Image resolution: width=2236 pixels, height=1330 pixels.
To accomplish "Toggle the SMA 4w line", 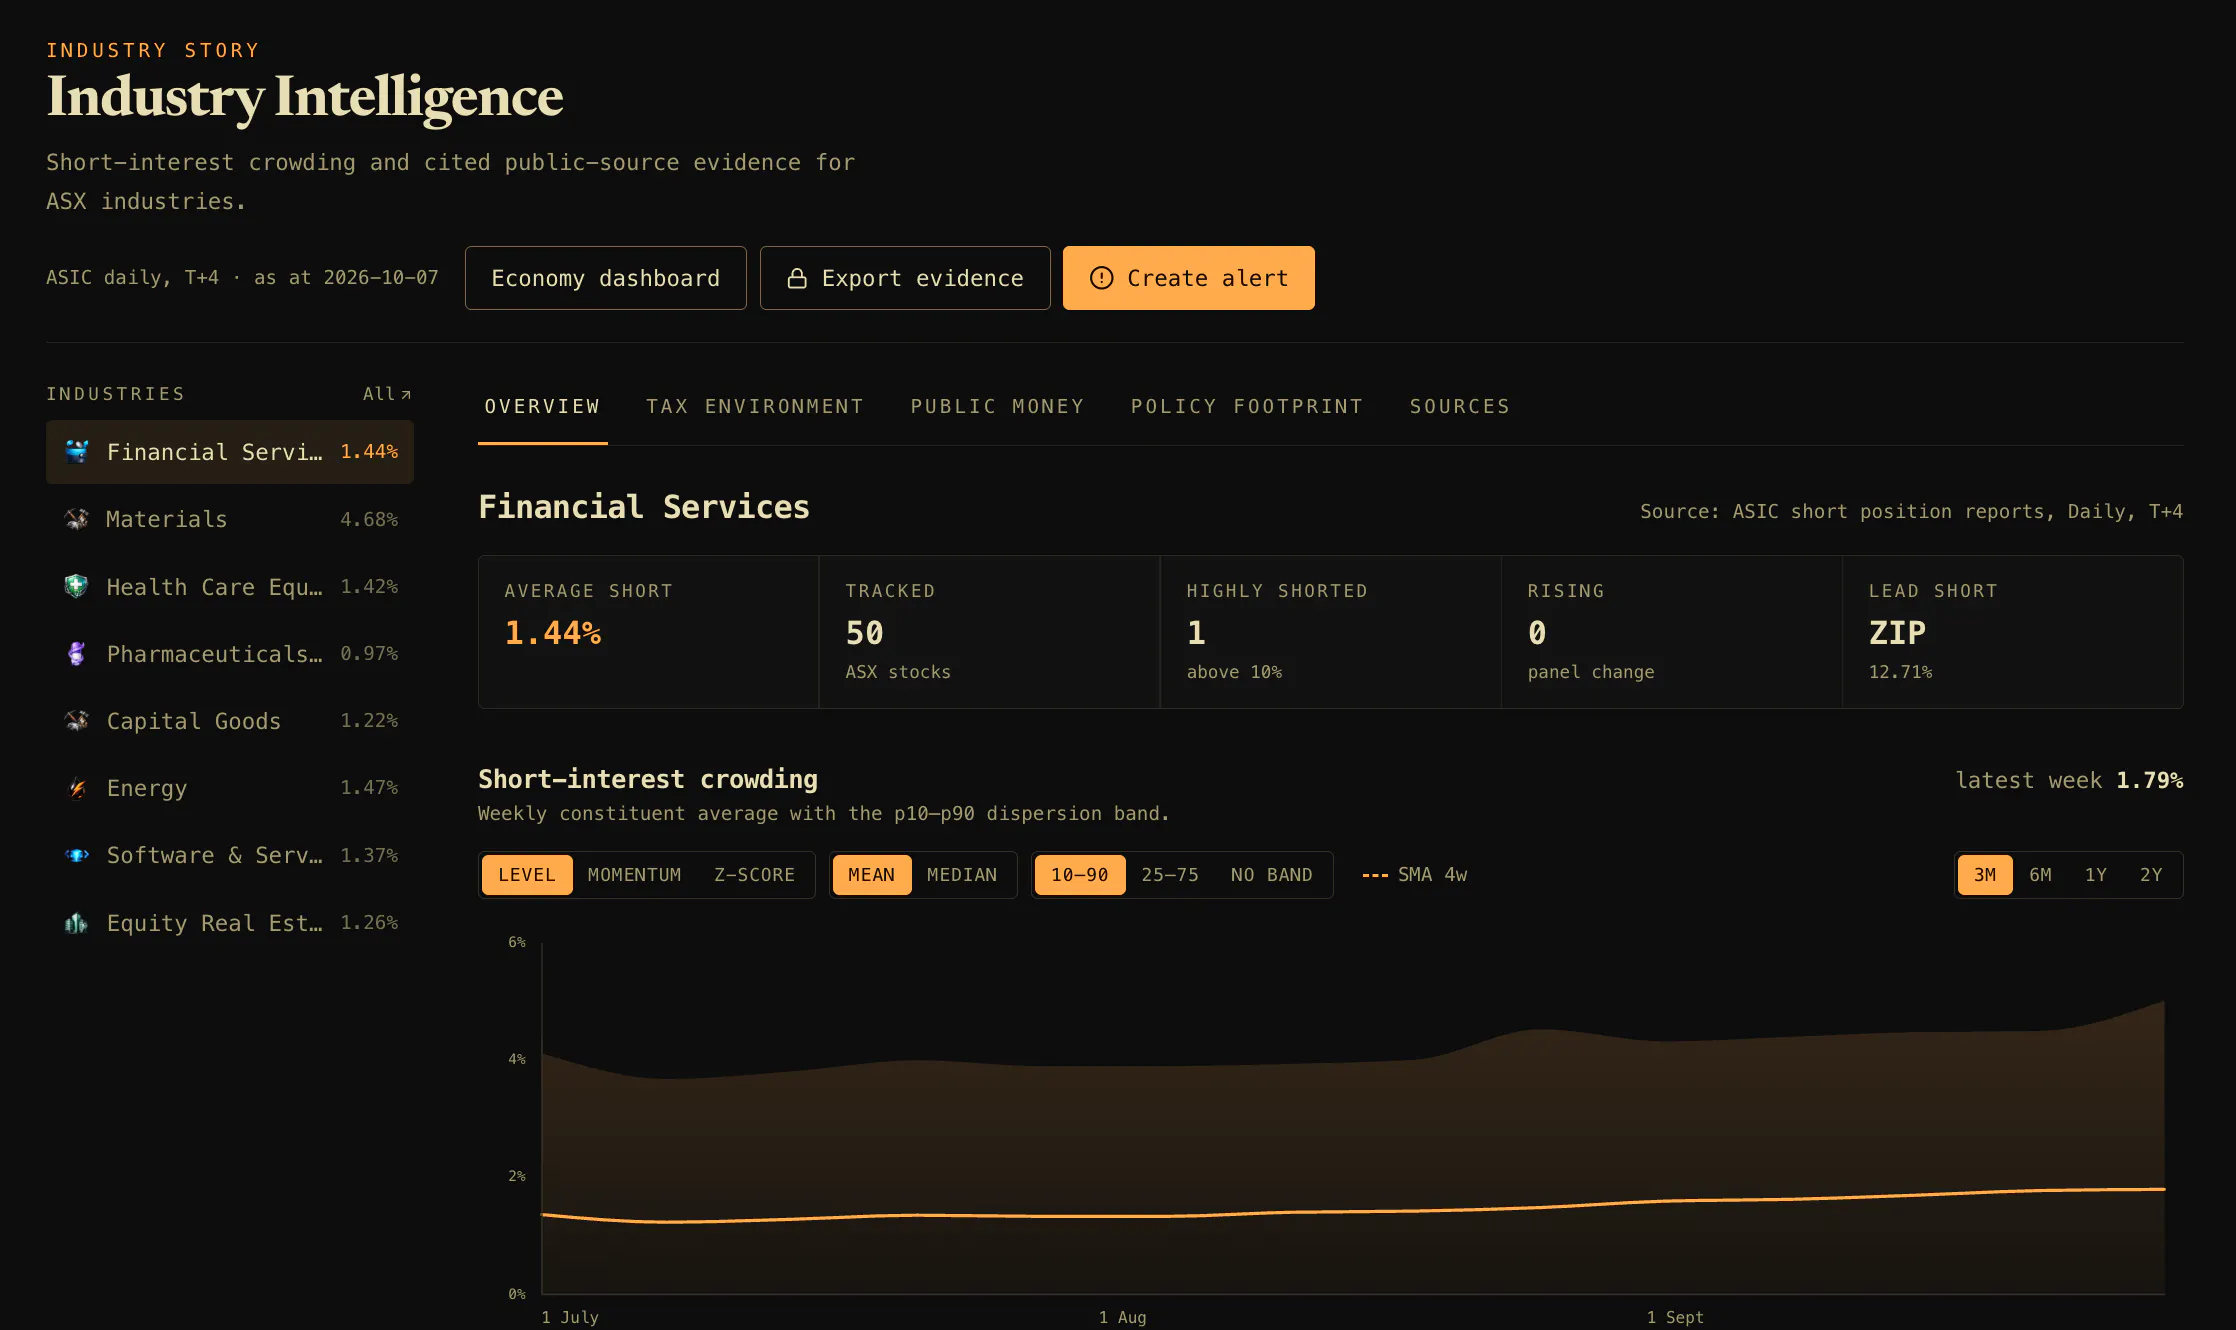I will (1415, 875).
